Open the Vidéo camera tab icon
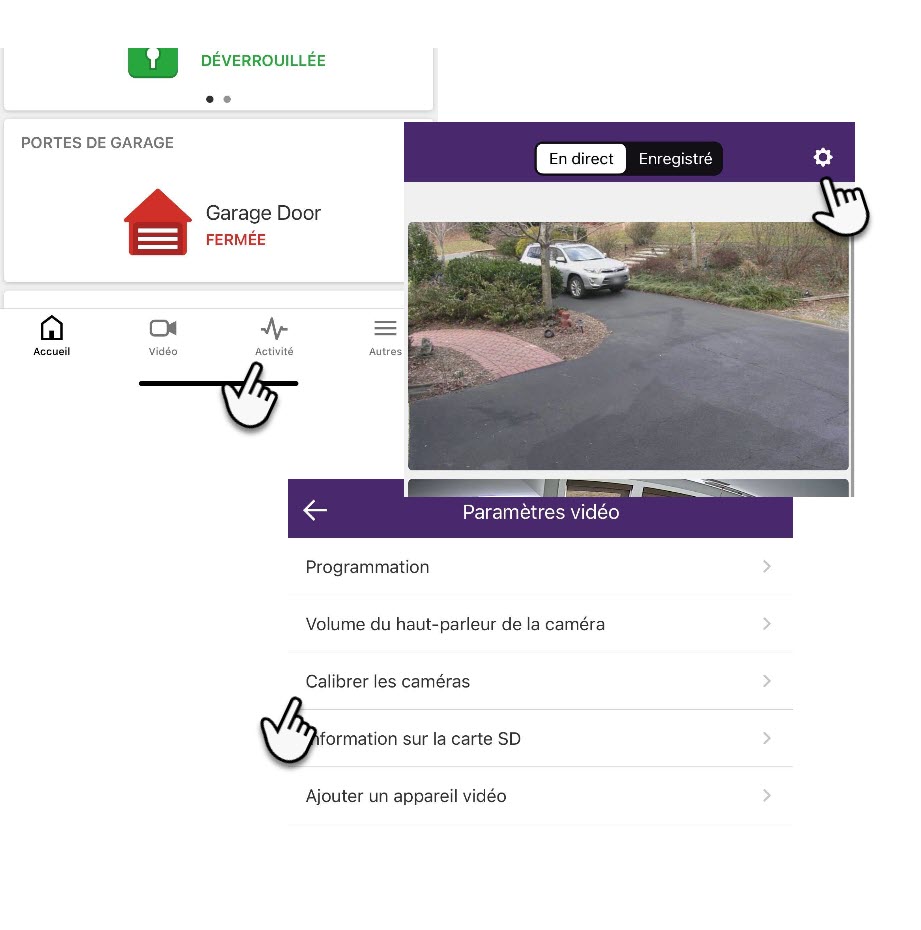 tap(163, 328)
